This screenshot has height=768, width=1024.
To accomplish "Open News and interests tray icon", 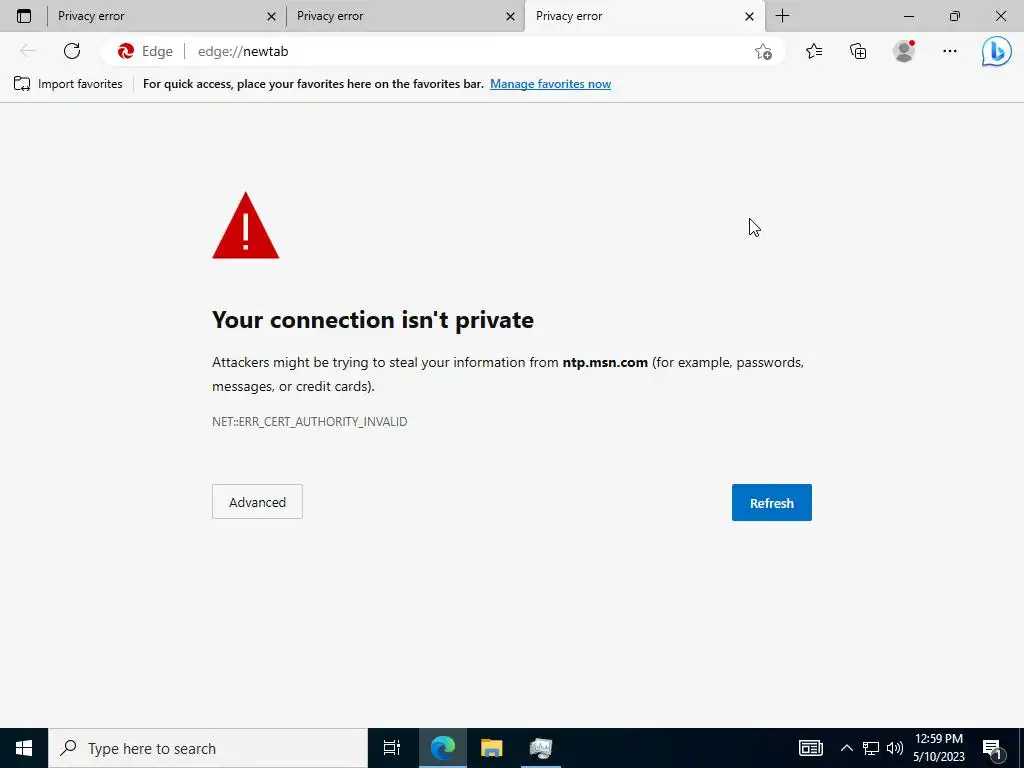I will (x=810, y=748).
